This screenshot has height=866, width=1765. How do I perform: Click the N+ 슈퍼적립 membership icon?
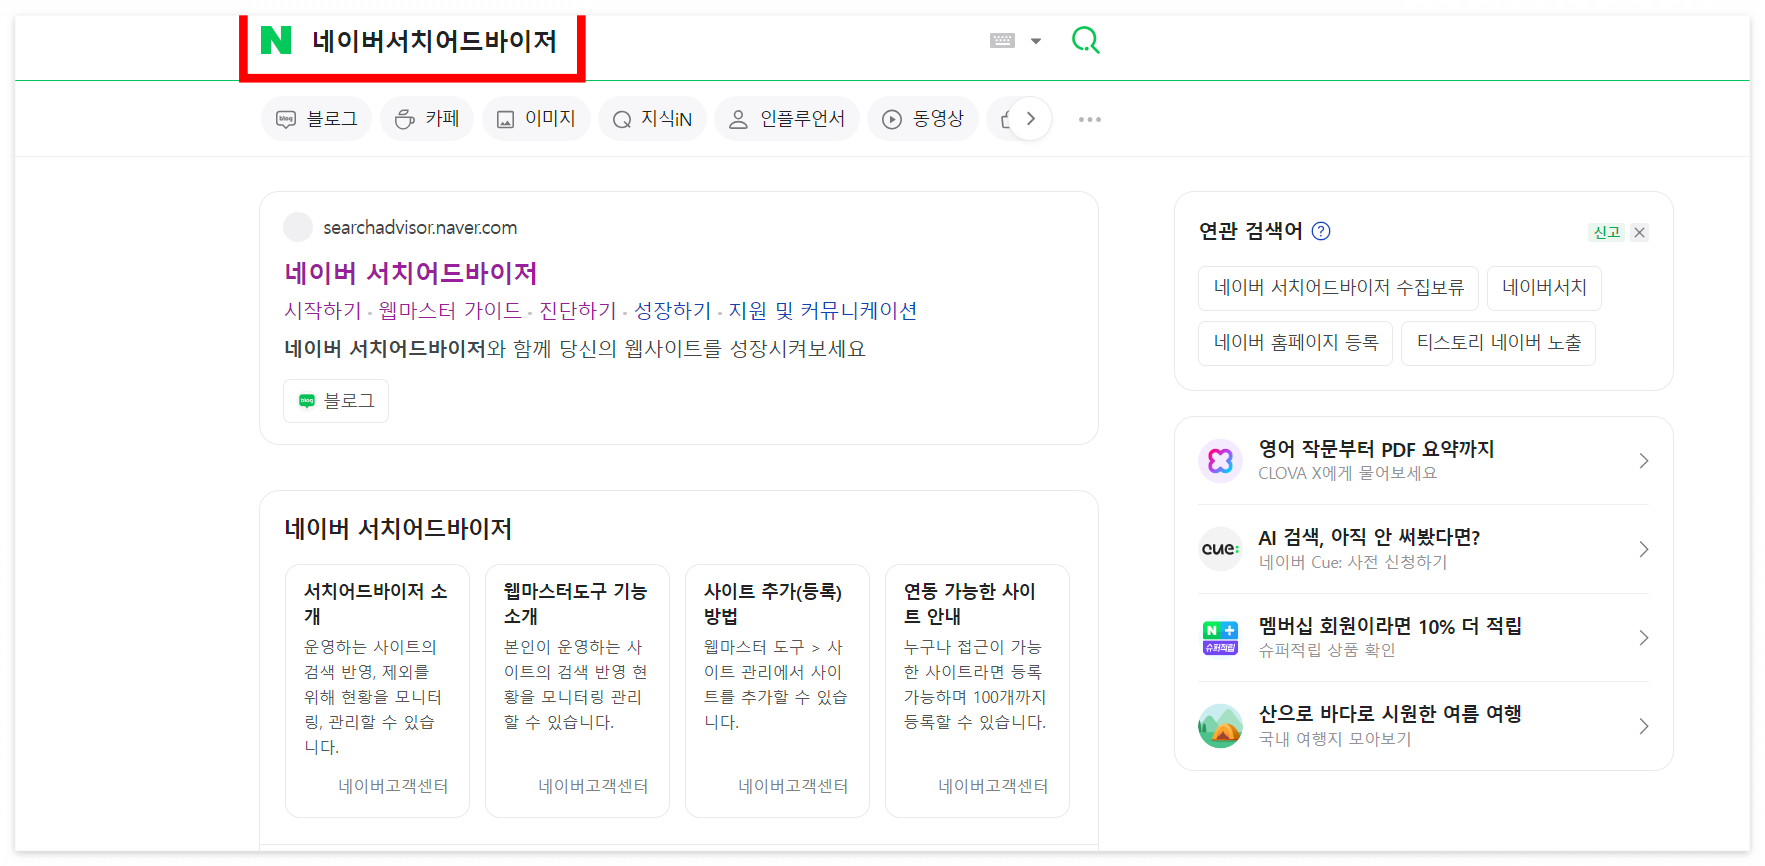coord(1220,638)
